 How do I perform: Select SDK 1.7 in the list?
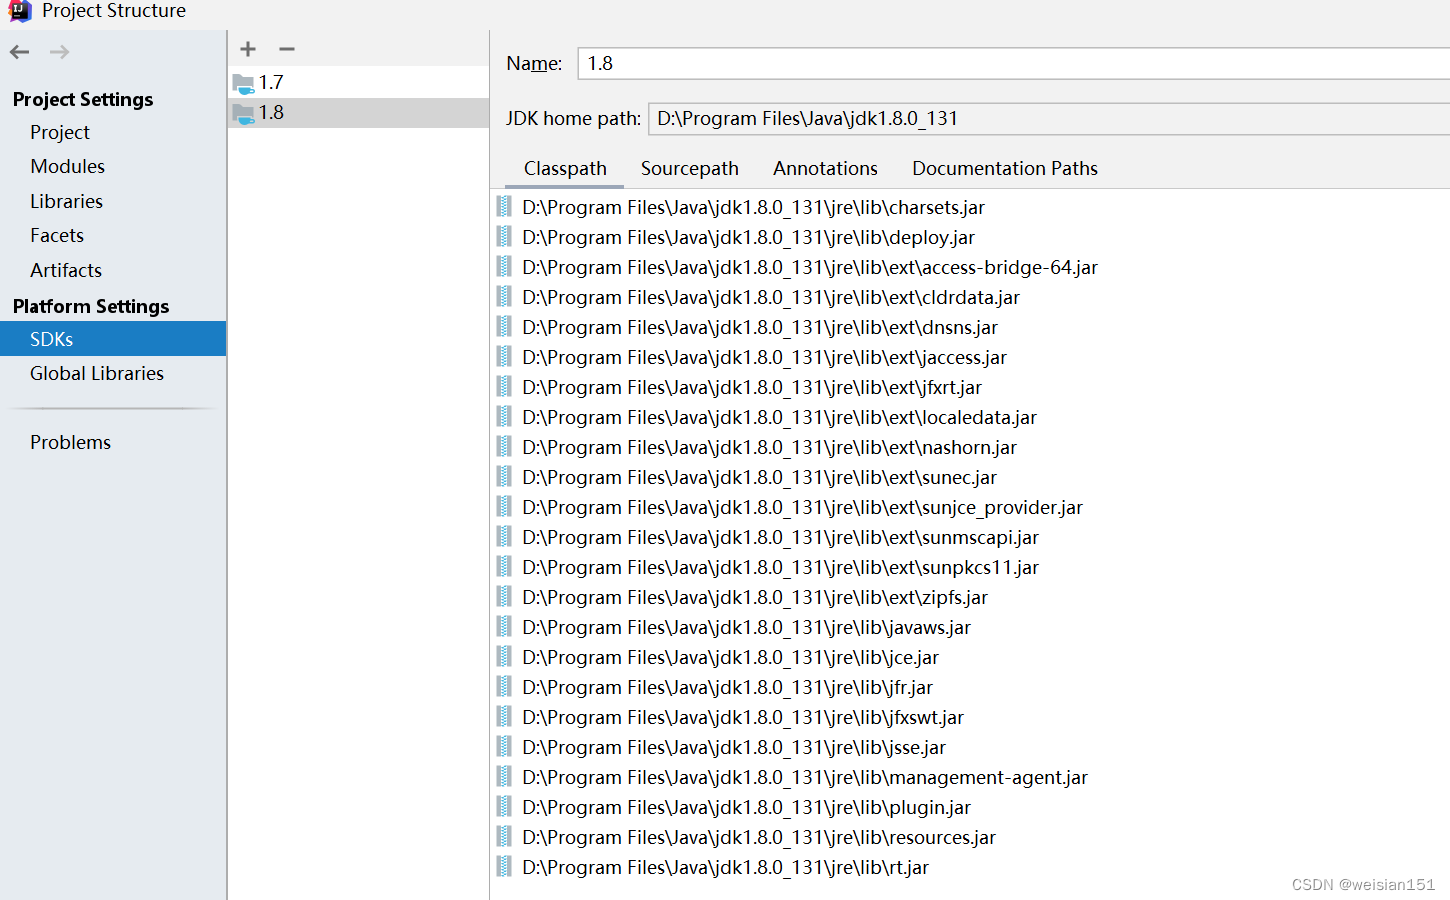pos(358,82)
